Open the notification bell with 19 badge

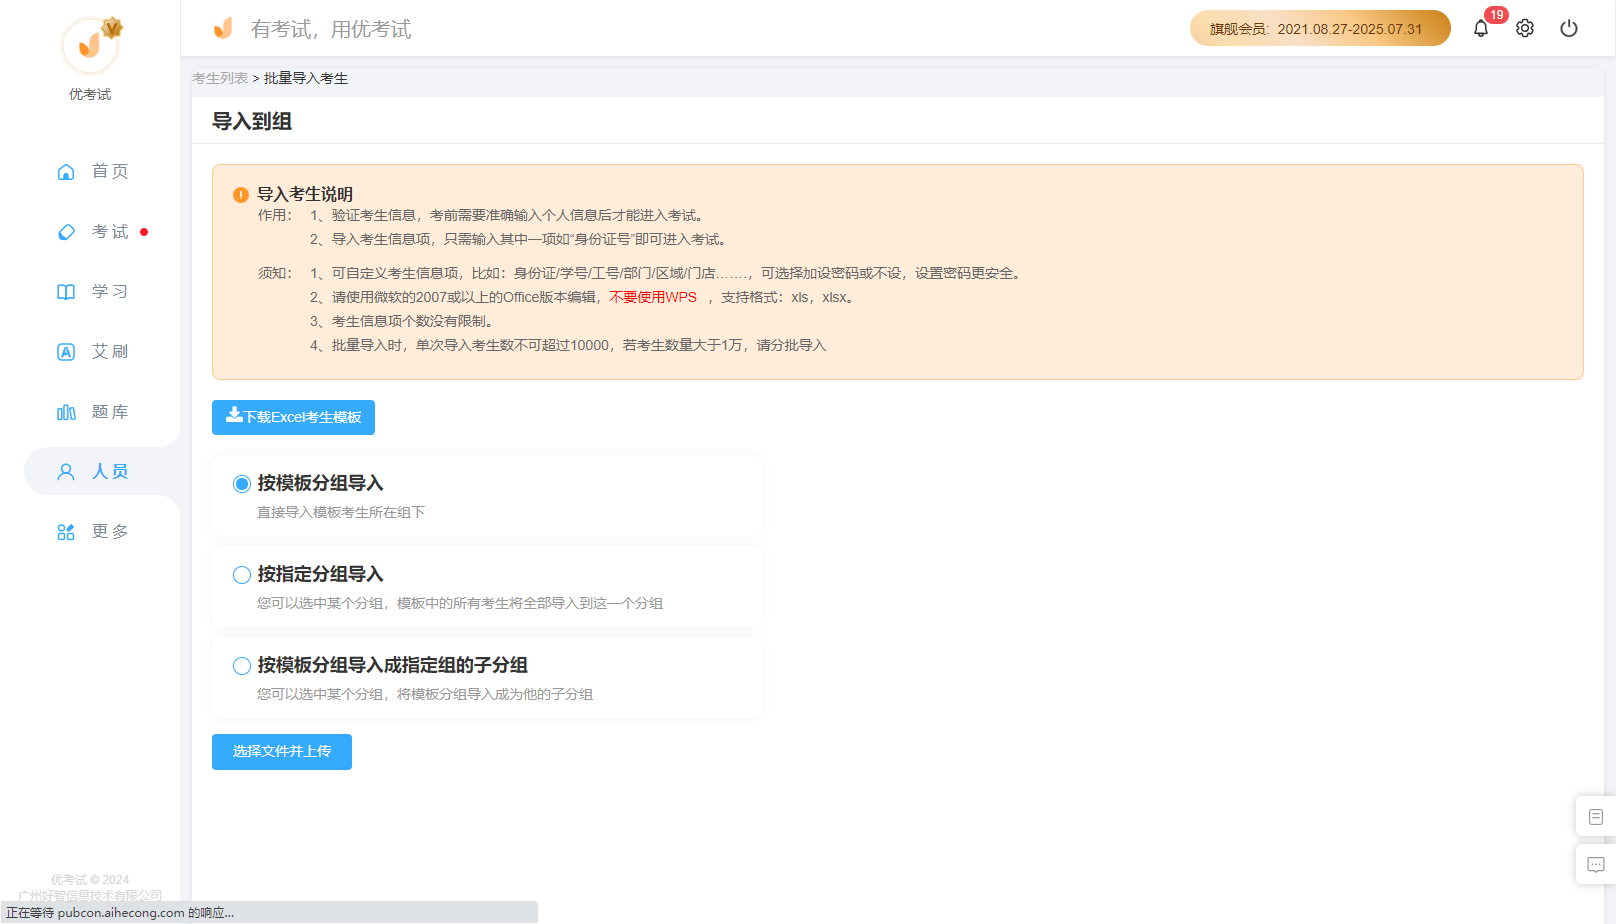pyautogui.click(x=1481, y=28)
